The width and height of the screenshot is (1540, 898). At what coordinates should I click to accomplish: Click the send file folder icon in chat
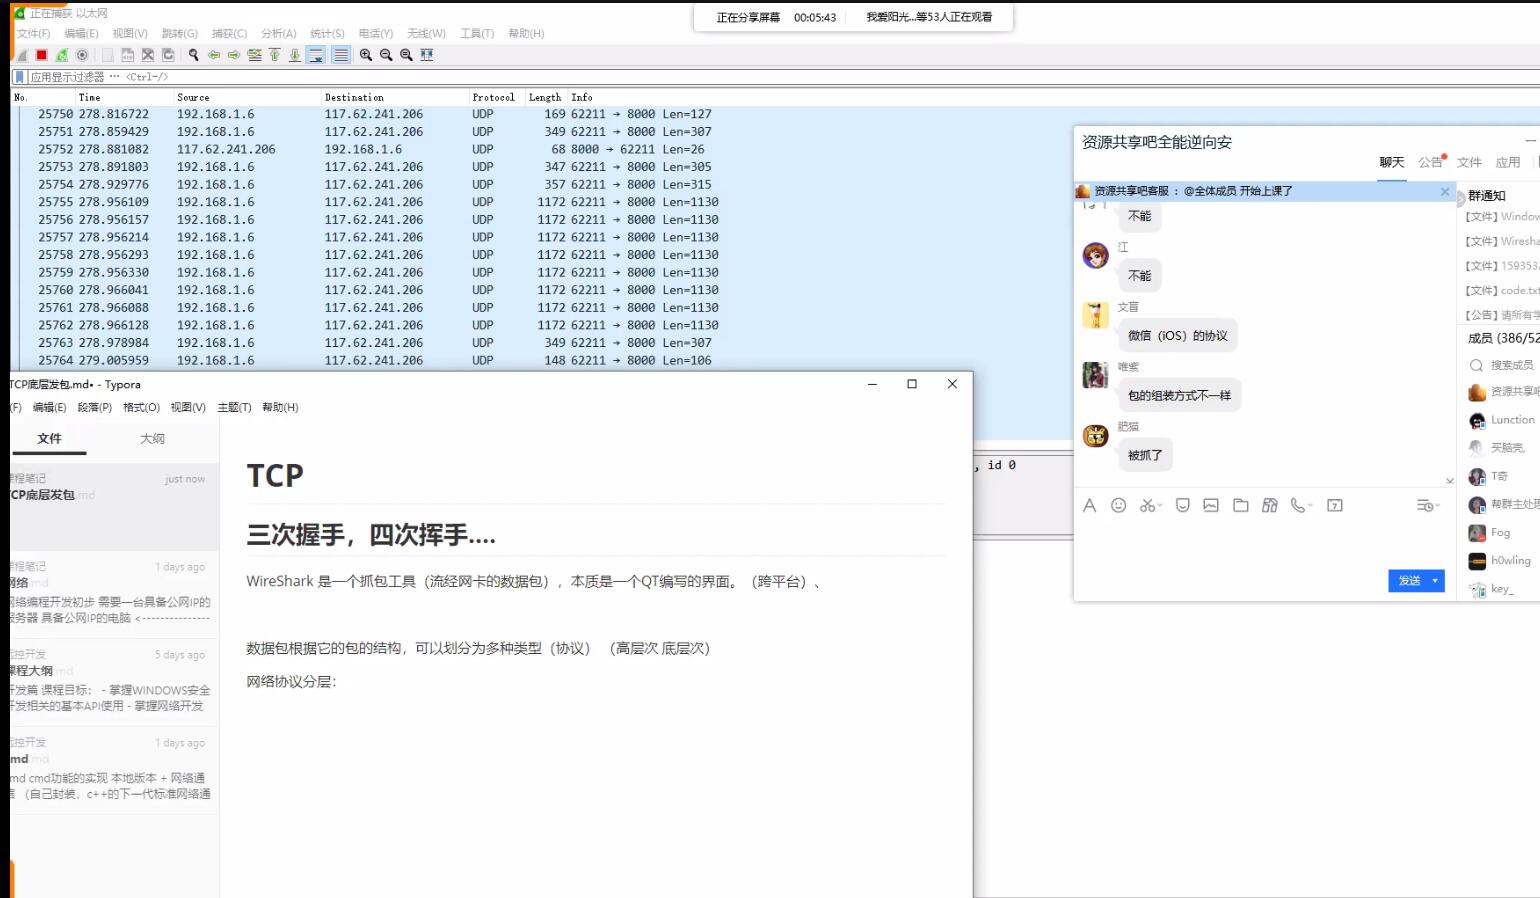tap(1241, 505)
